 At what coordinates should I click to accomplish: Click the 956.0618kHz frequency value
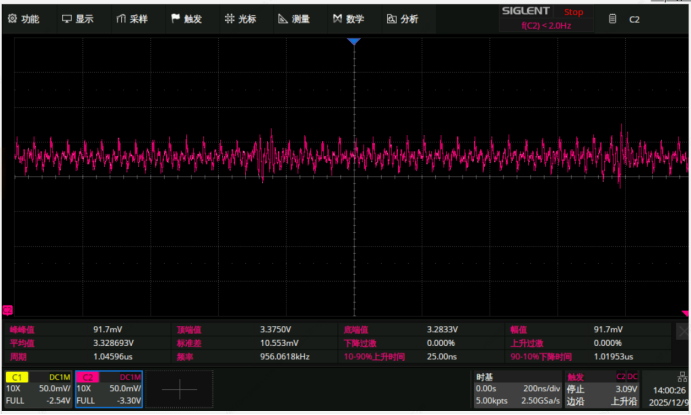coord(285,356)
